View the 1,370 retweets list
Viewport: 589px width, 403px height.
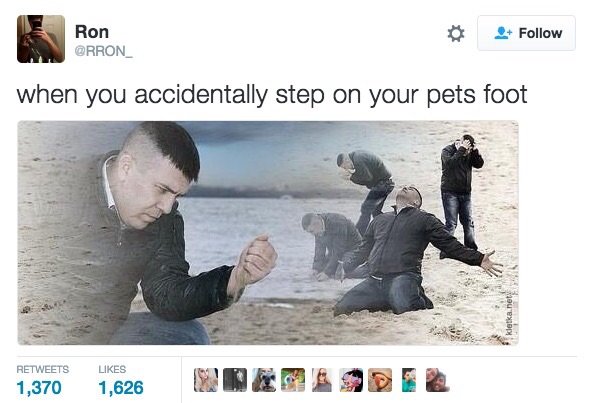42,380
